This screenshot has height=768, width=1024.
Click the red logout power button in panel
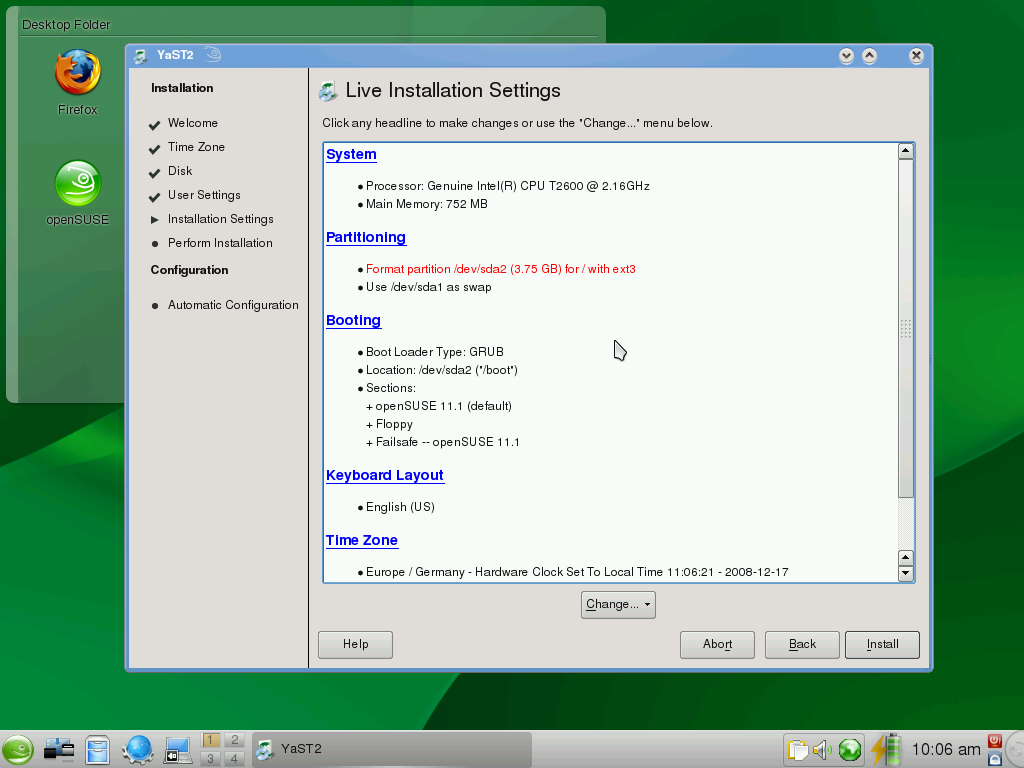995,741
